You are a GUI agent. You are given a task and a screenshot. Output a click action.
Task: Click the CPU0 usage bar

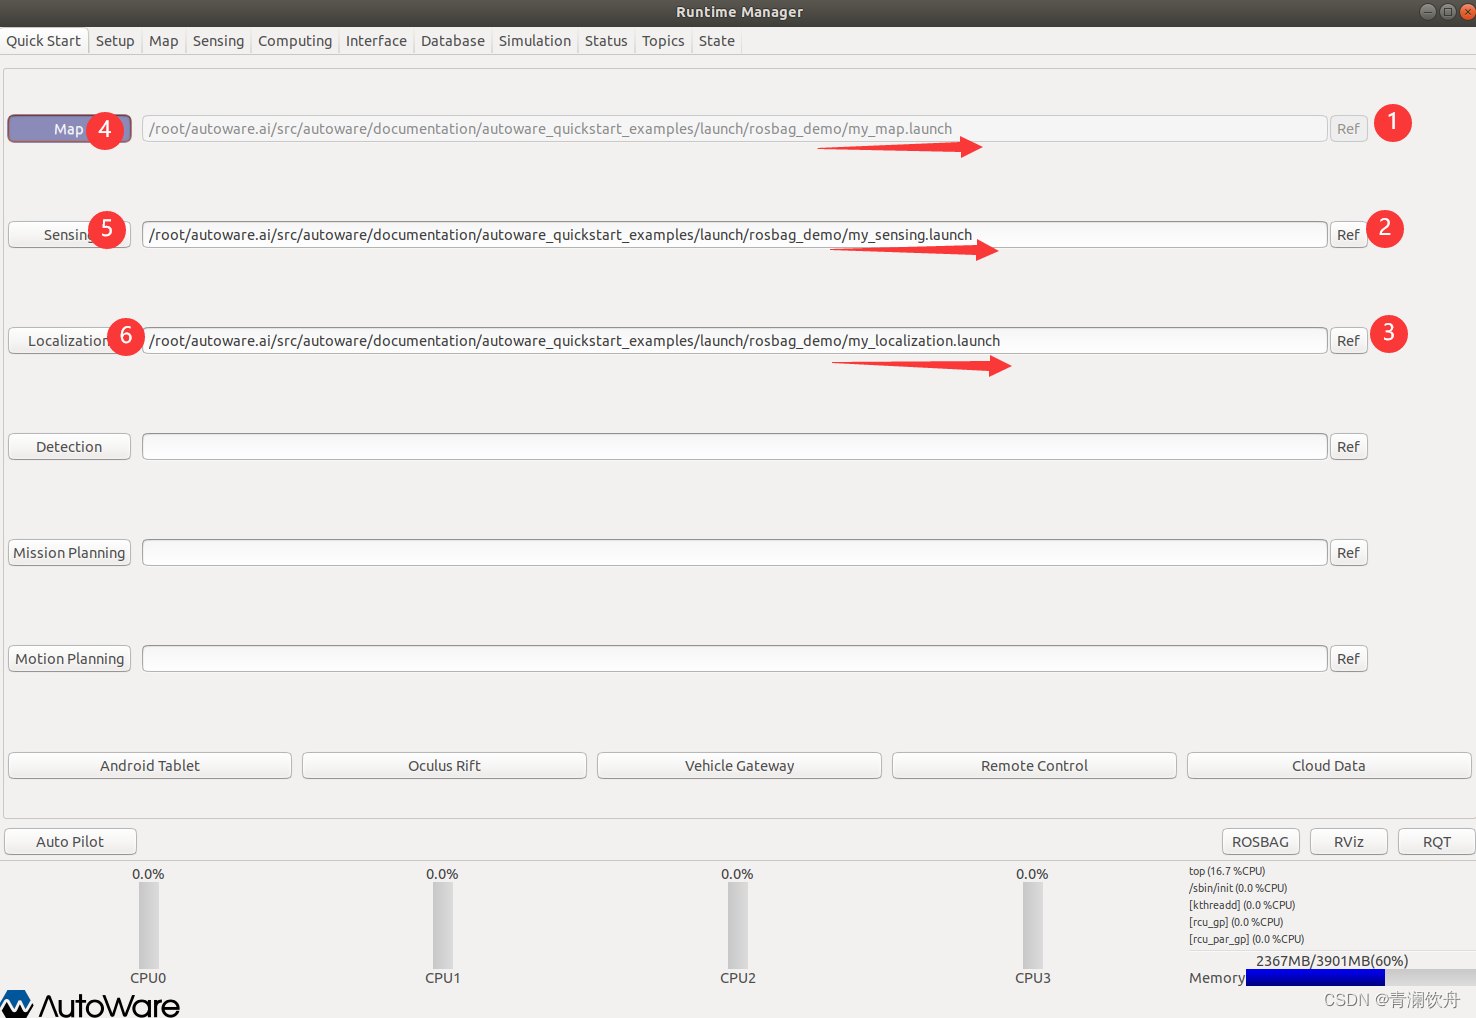pyautogui.click(x=148, y=925)
